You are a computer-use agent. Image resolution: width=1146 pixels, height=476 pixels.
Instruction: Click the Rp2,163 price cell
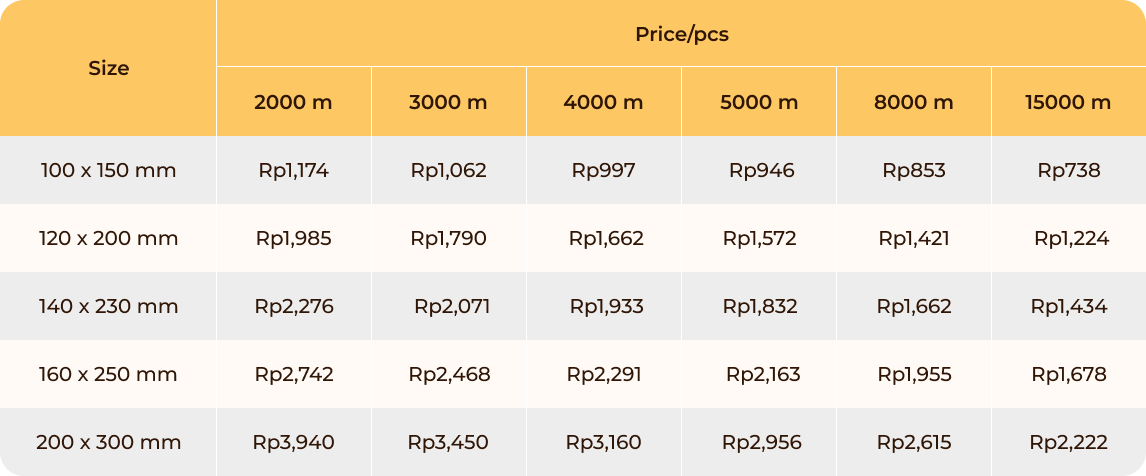(759, 374)
